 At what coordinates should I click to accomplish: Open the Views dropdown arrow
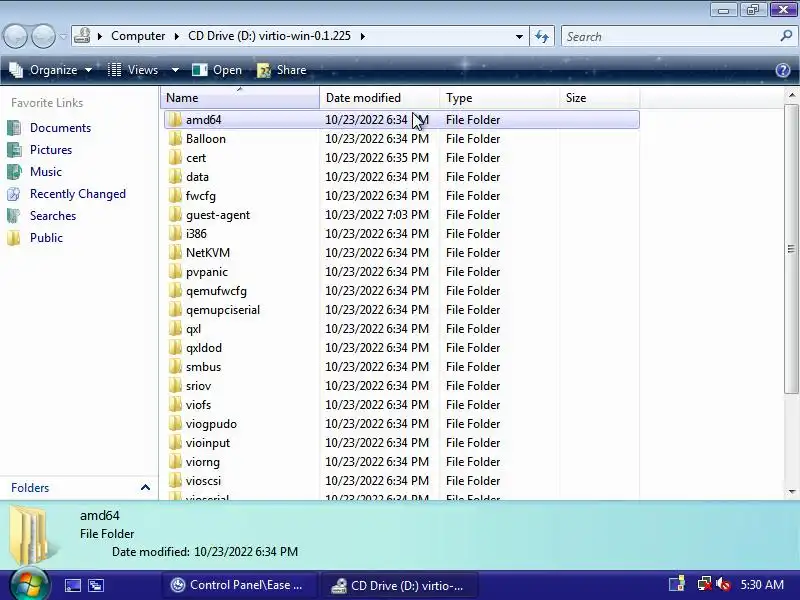[175, 70]
